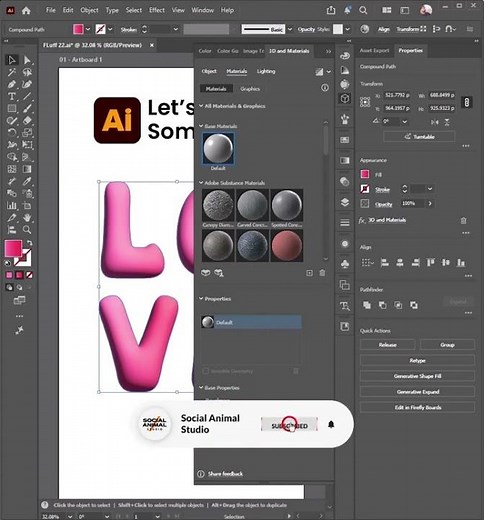Click Horizontal Align Left icon
The image size is (484, 520).
pos(384,263)
